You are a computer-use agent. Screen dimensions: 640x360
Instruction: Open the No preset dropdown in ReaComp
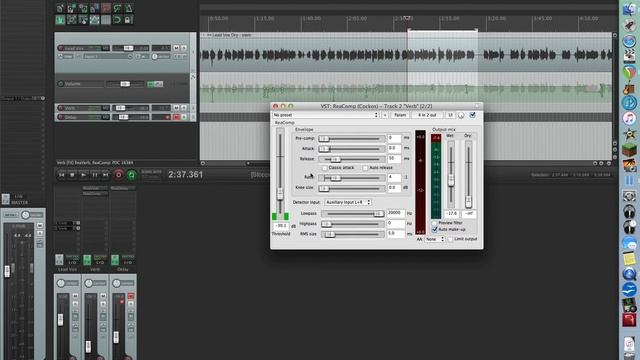(326, 115)
